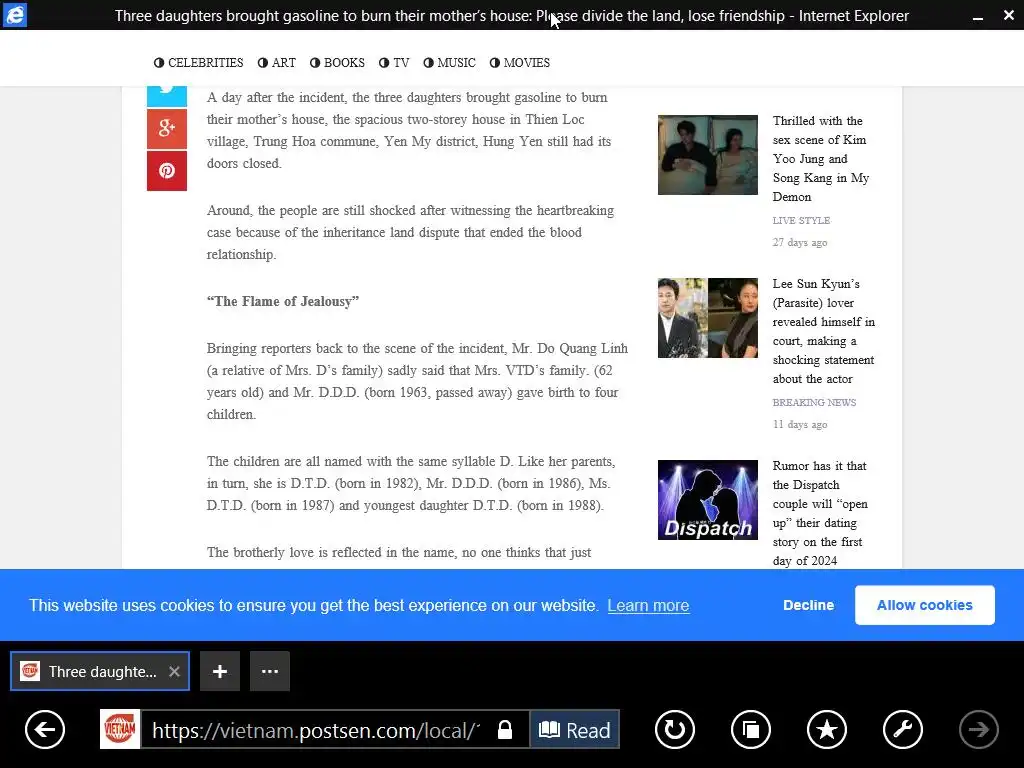This screenshot has width=1024, height=768.
Task: Open the Art menu
Action: click(277, 63)
